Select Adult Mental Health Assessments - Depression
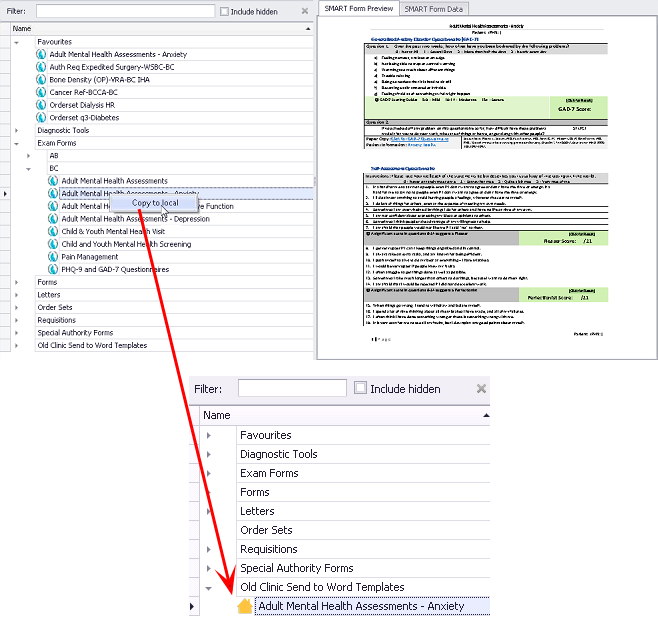 point(136,219)
